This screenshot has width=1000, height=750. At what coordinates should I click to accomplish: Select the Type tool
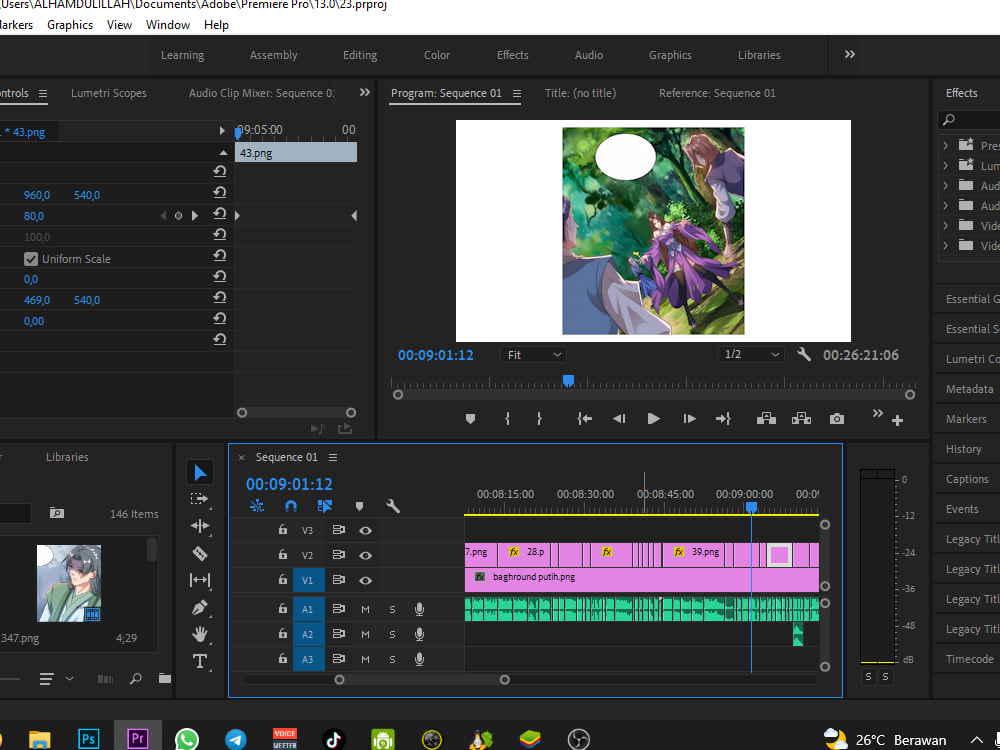[x=200, y=661]
